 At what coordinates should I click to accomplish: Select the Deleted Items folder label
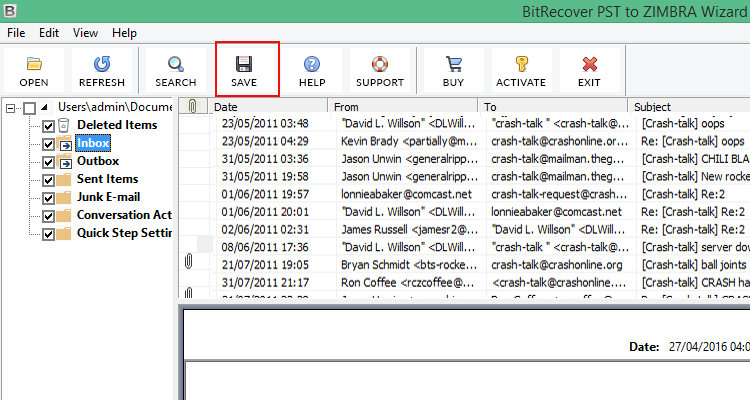[117, 125]
